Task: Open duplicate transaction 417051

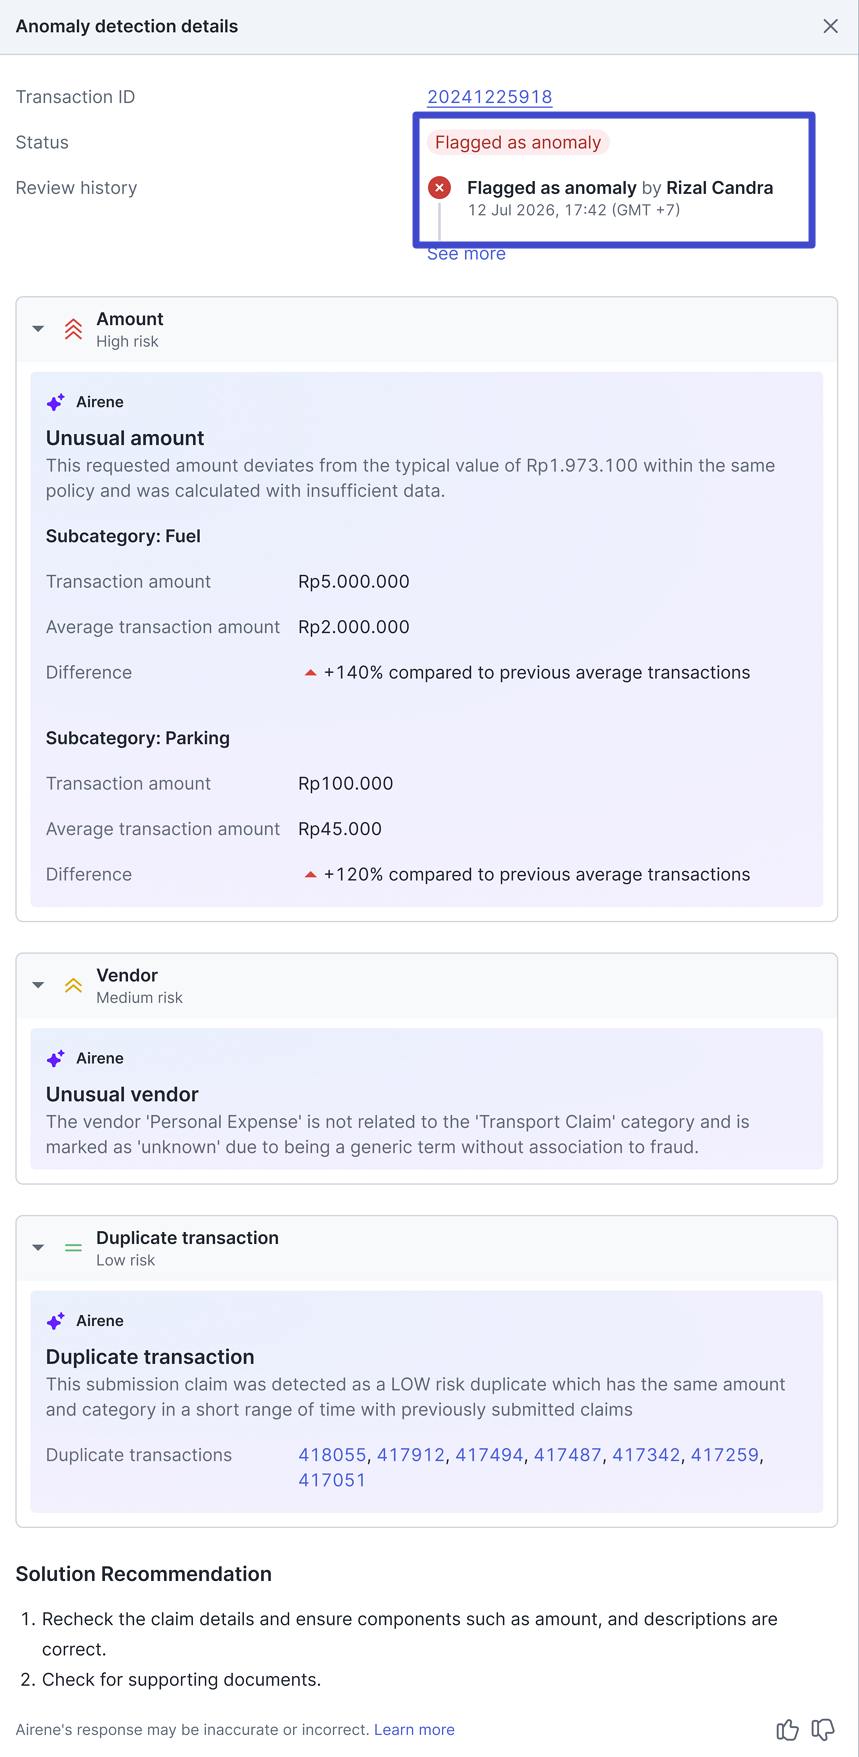Action: point(332,1480)
